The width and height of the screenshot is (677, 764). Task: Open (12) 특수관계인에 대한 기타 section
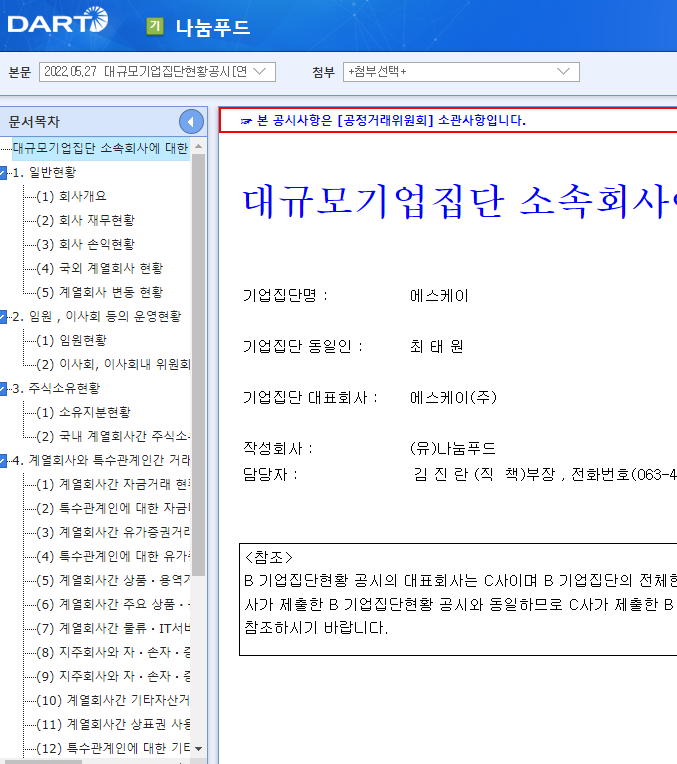click(113, 748)
